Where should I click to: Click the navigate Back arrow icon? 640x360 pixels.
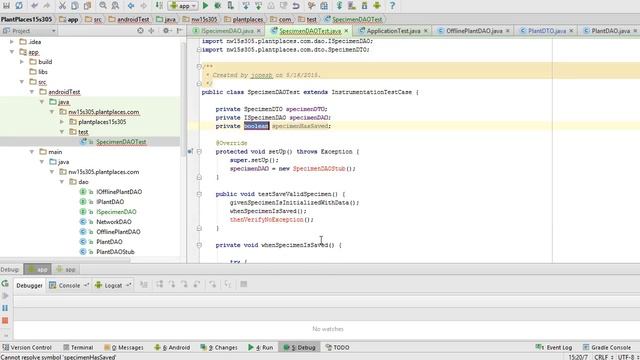click(x=131, y=5)
